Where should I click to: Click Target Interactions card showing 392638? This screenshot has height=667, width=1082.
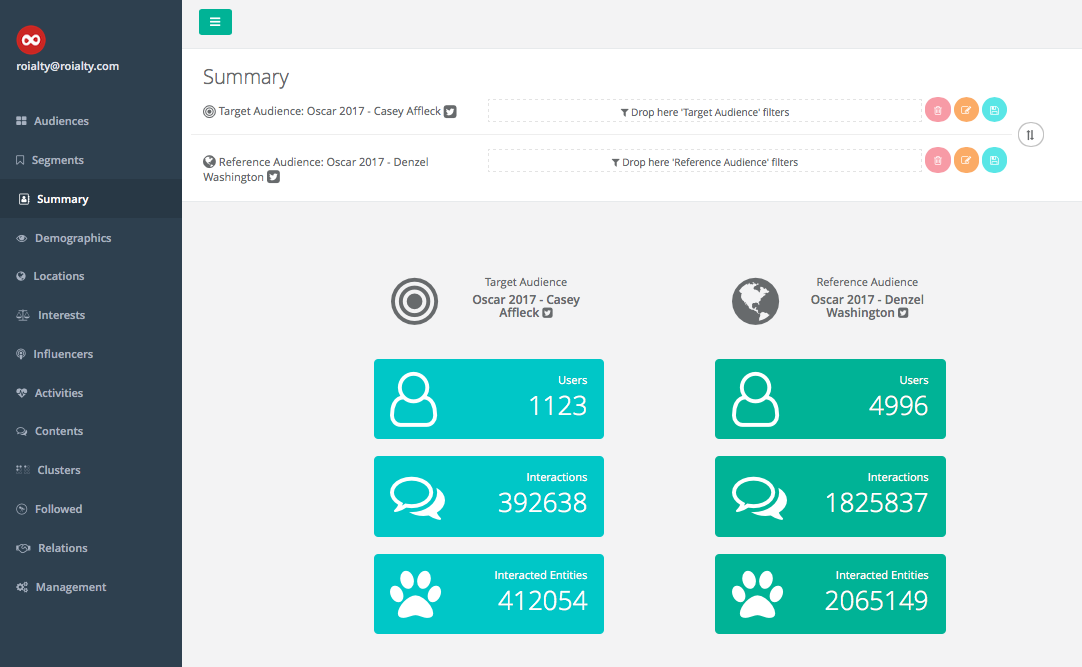[489, 497]
